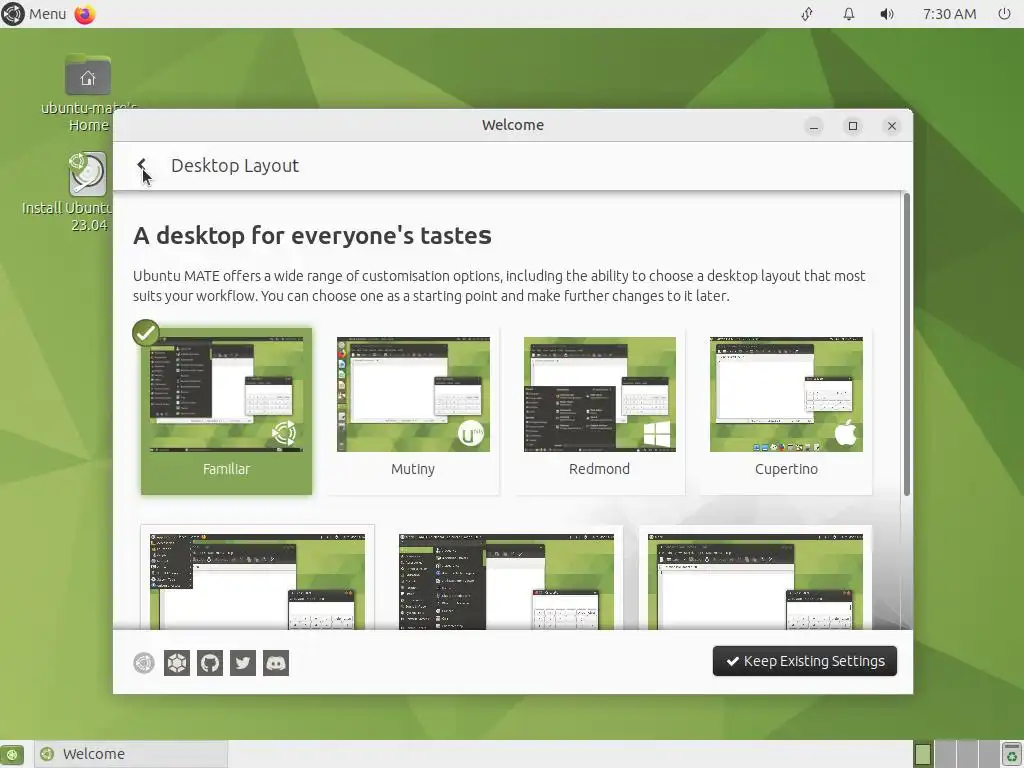The image size is (1024, 768).
Task: Select the highlighted active workspace in switcher
Action: (923, 754)
